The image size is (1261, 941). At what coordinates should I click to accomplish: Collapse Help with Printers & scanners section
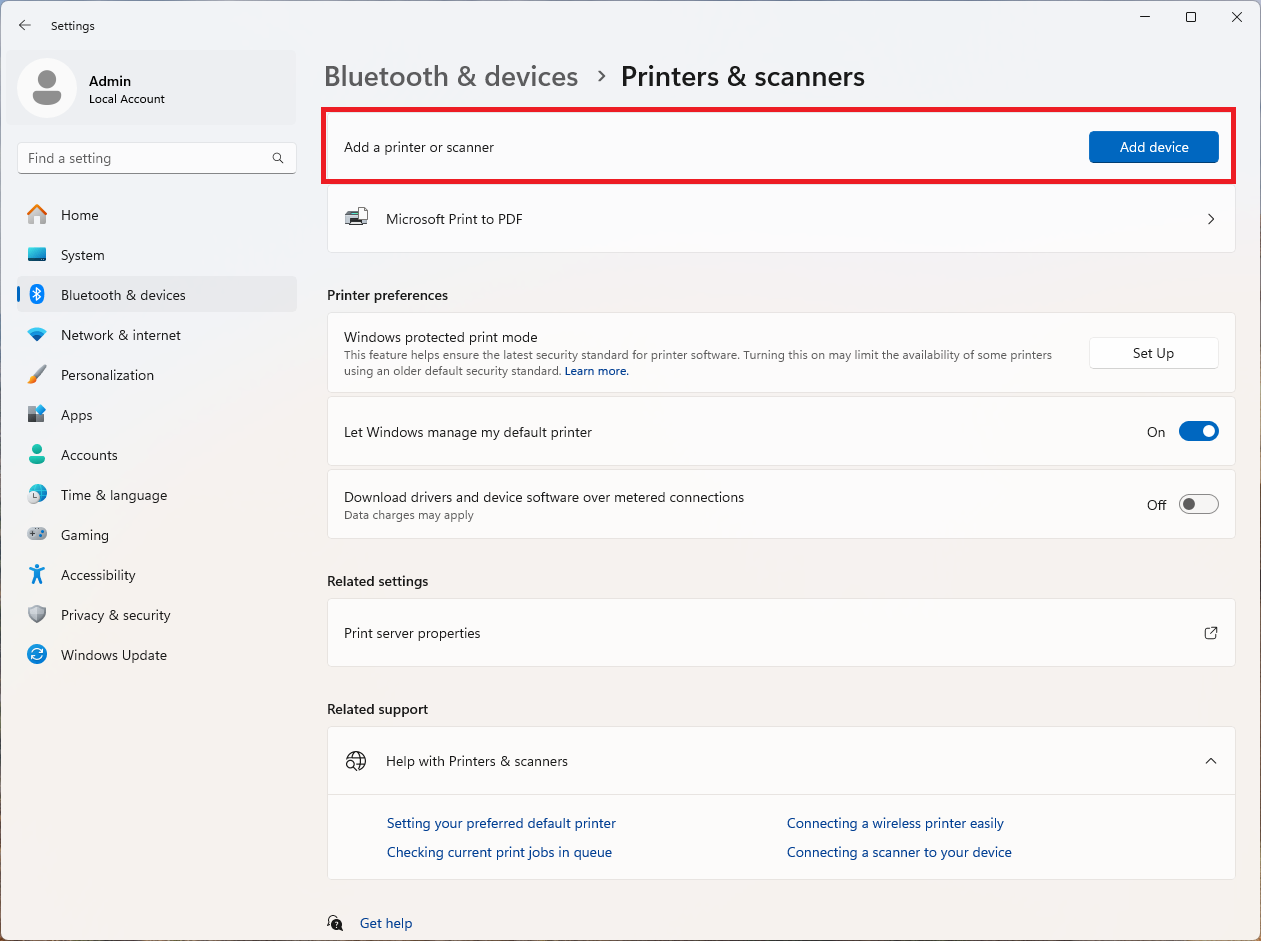[1210, 761]
